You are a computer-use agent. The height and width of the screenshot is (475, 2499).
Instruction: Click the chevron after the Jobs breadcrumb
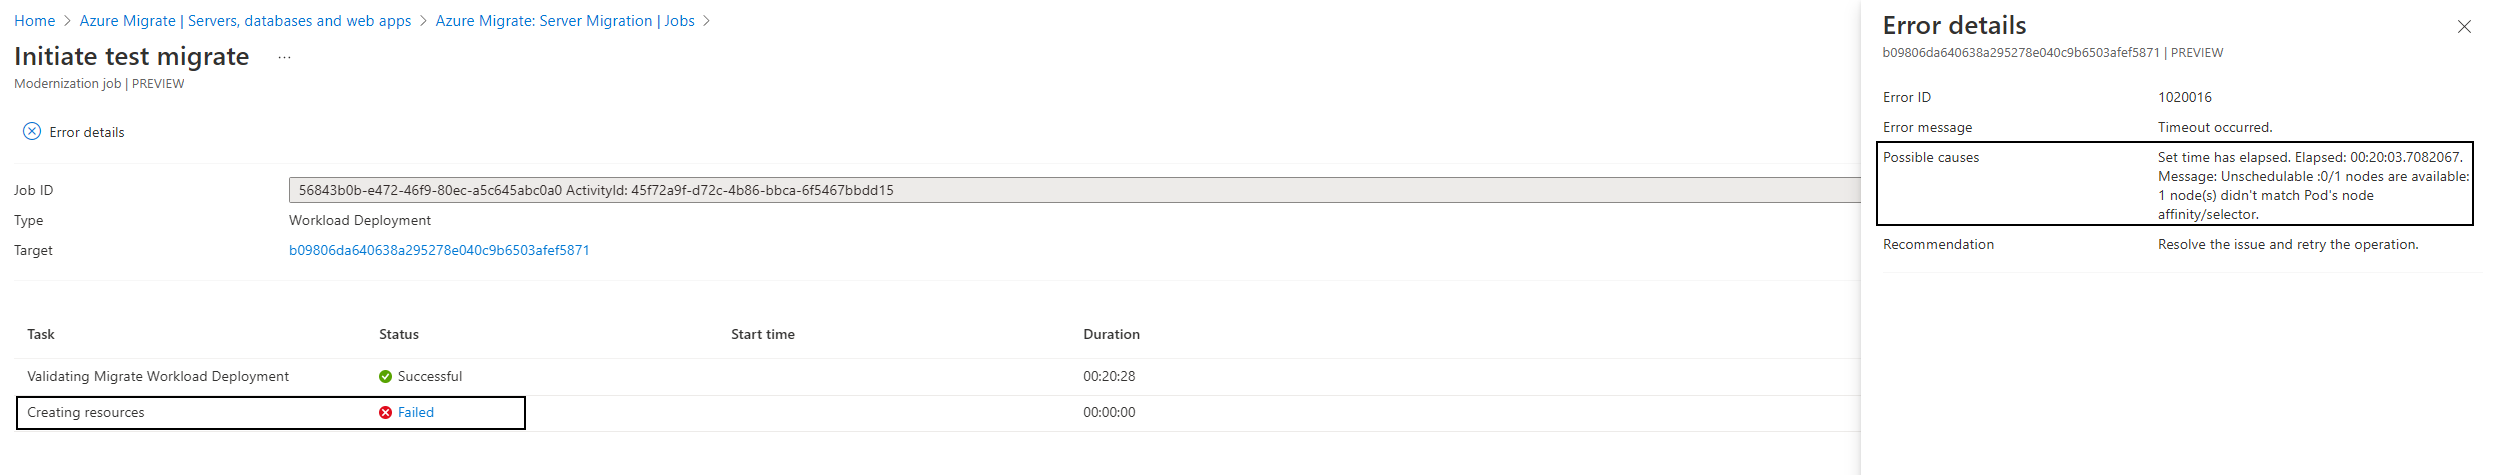tap(707, 21)
